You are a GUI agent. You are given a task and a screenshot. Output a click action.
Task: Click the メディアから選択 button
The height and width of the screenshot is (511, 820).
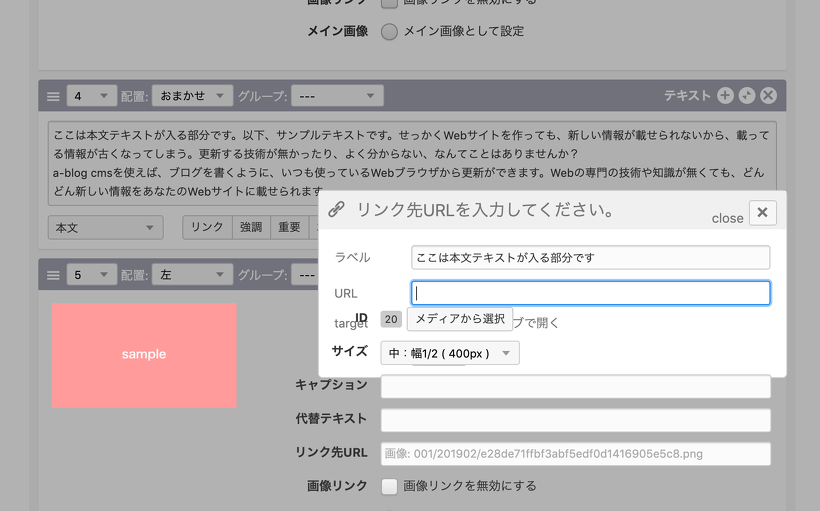click(459, 319)
